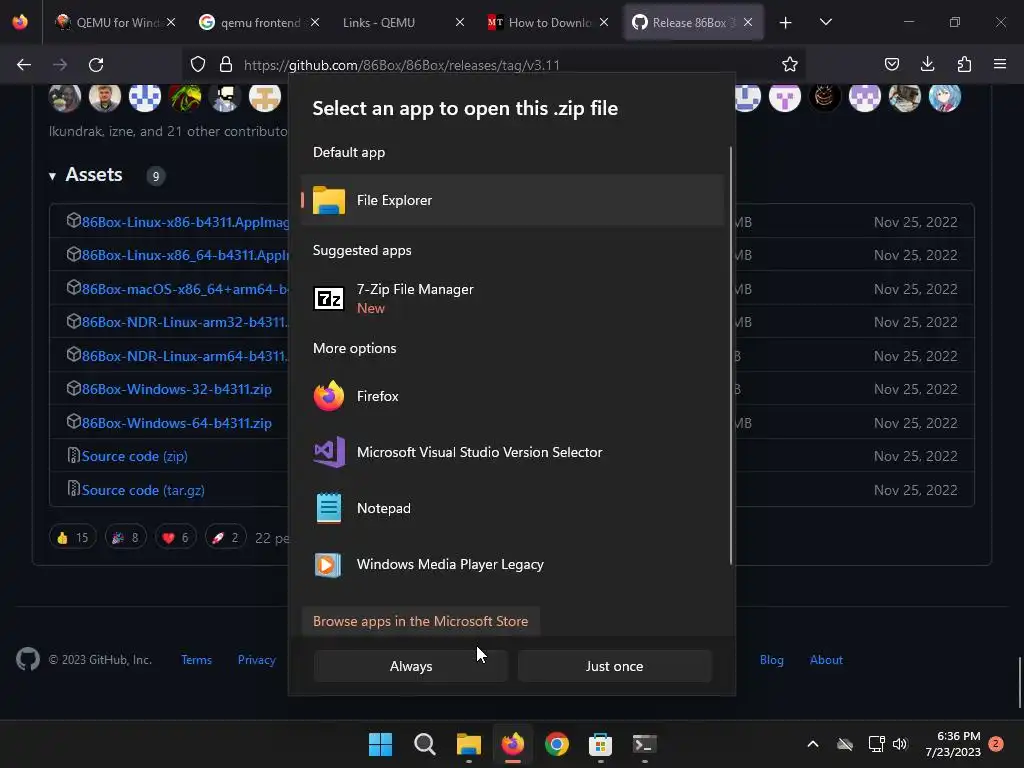Bookmark this page with the star icon
Image resolution: width=1024 pixels, height=768 pixels.
point(790,64)
